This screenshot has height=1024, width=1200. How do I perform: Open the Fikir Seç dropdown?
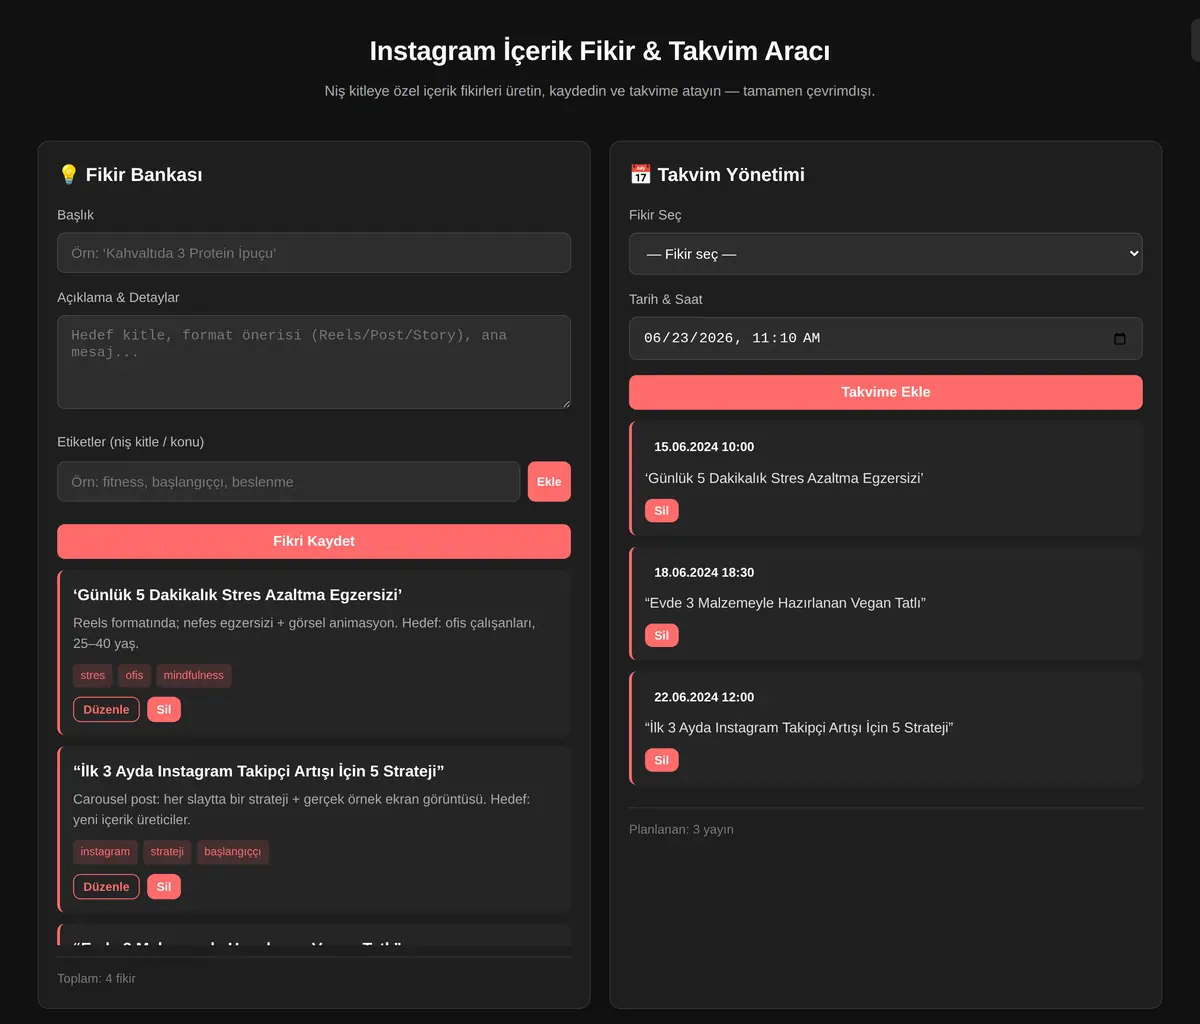coord(885,254)
